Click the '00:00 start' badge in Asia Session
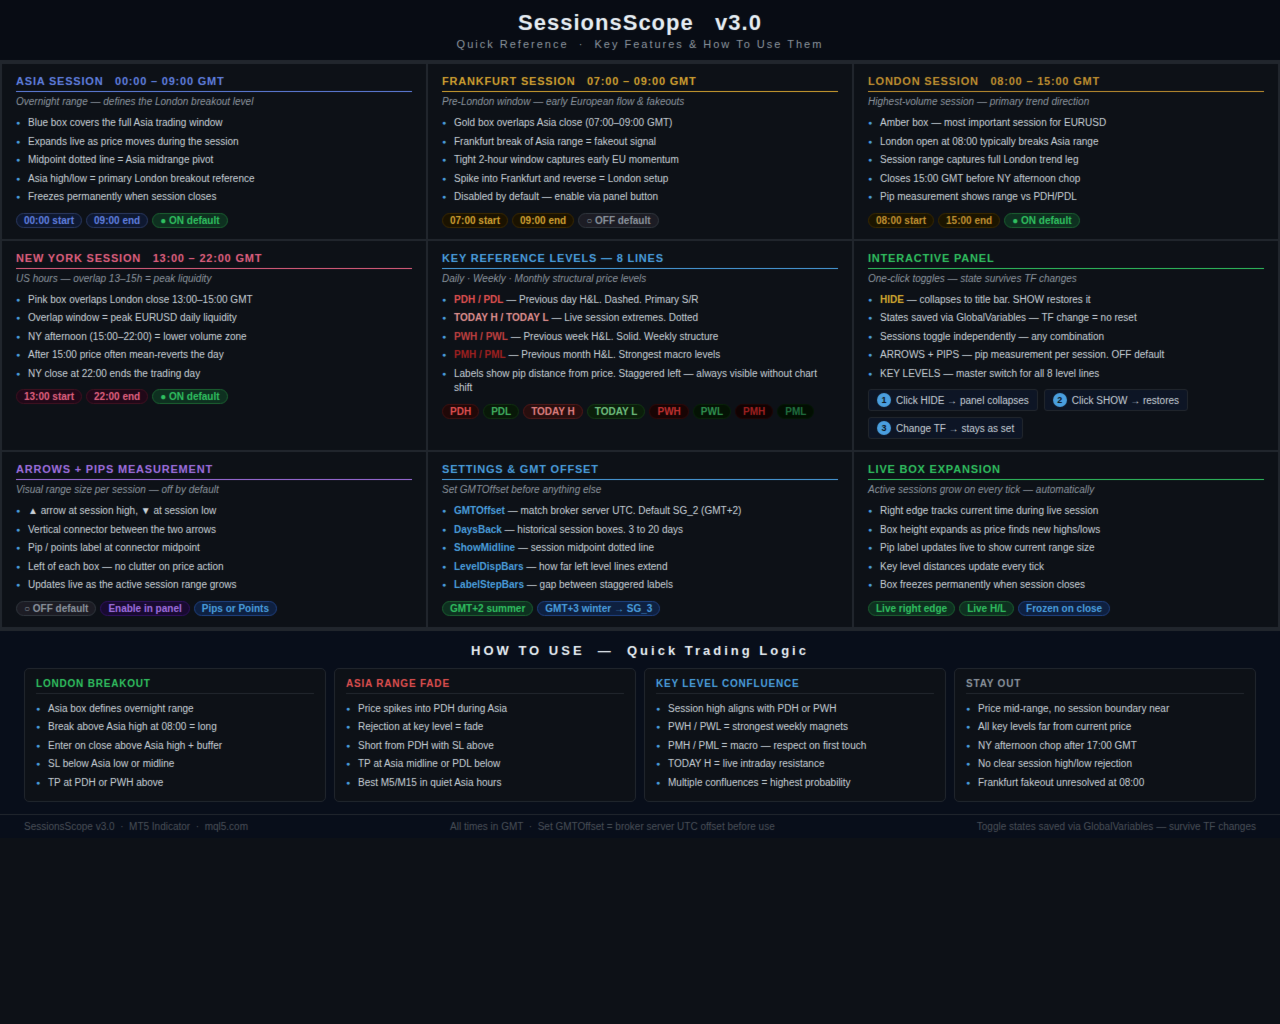Viewport: 1280px width, 1024px height. [49, 220]
